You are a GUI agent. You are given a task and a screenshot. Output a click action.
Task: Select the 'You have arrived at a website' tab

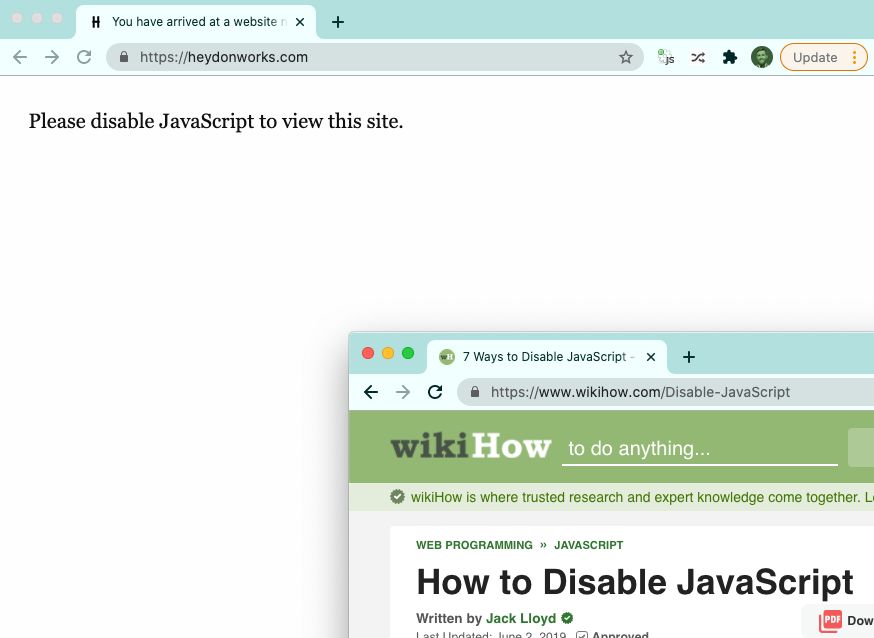click(x=196, y=22)
